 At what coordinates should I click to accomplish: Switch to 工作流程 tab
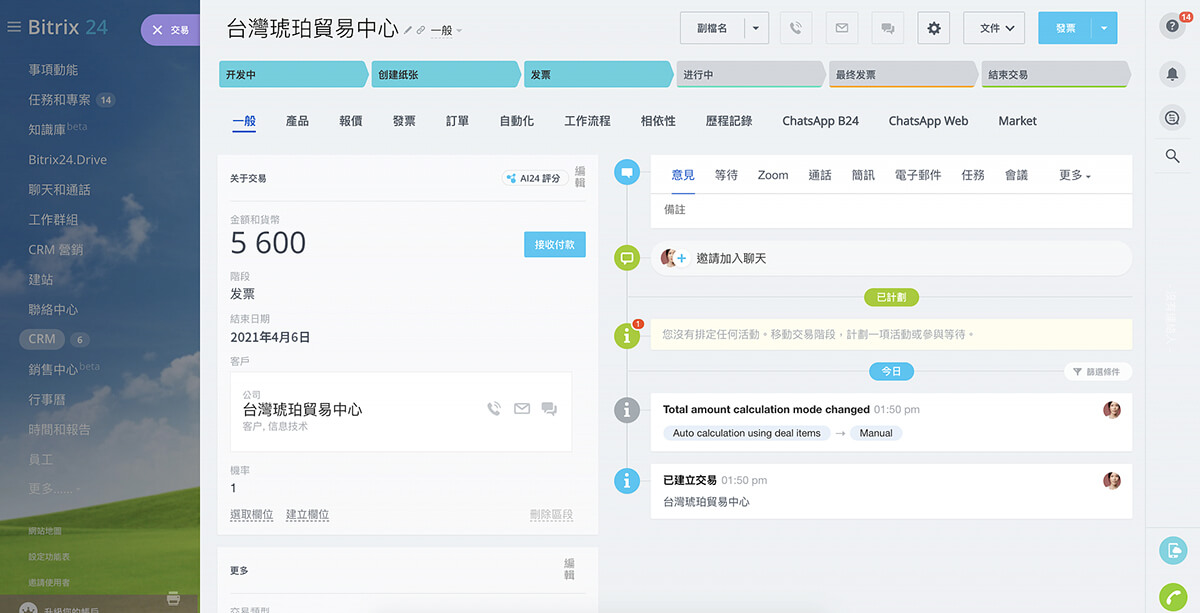(x=587, y=121)
